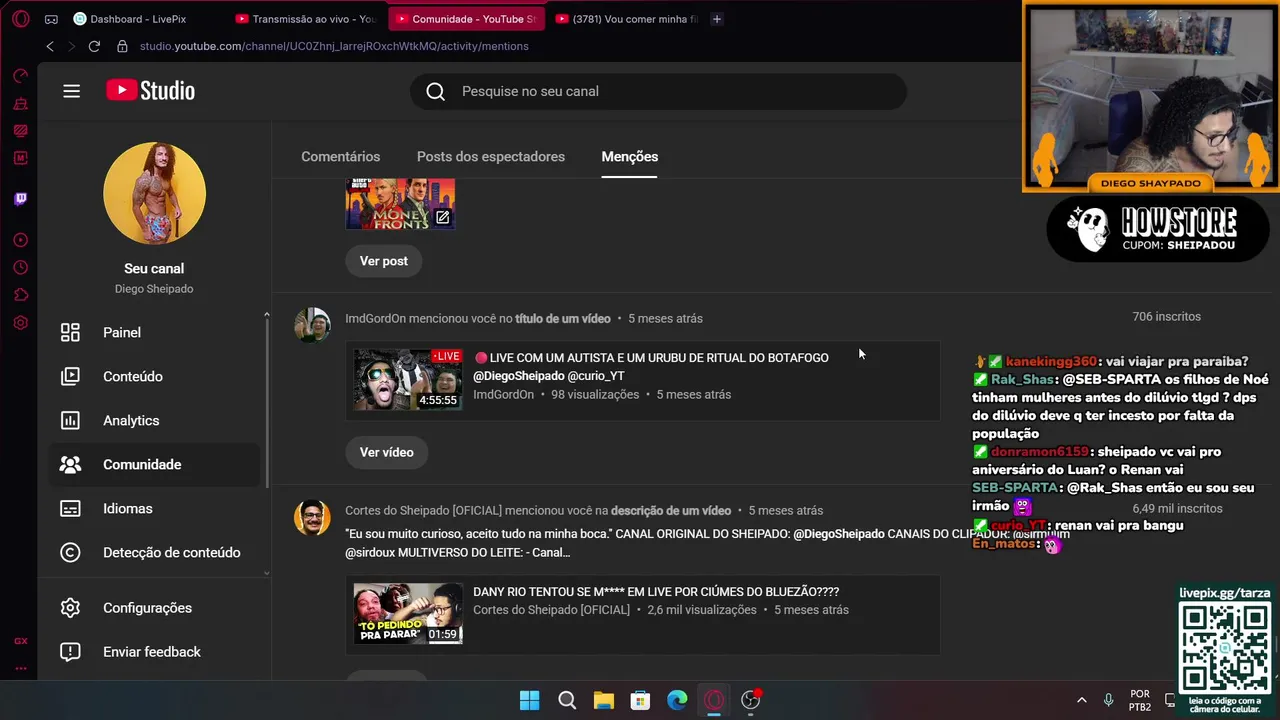Image resolution: width=1280 pixels, height=720 pixels.
Task: Open the Money Fronts post thumbnail
Action: point(400,204)
